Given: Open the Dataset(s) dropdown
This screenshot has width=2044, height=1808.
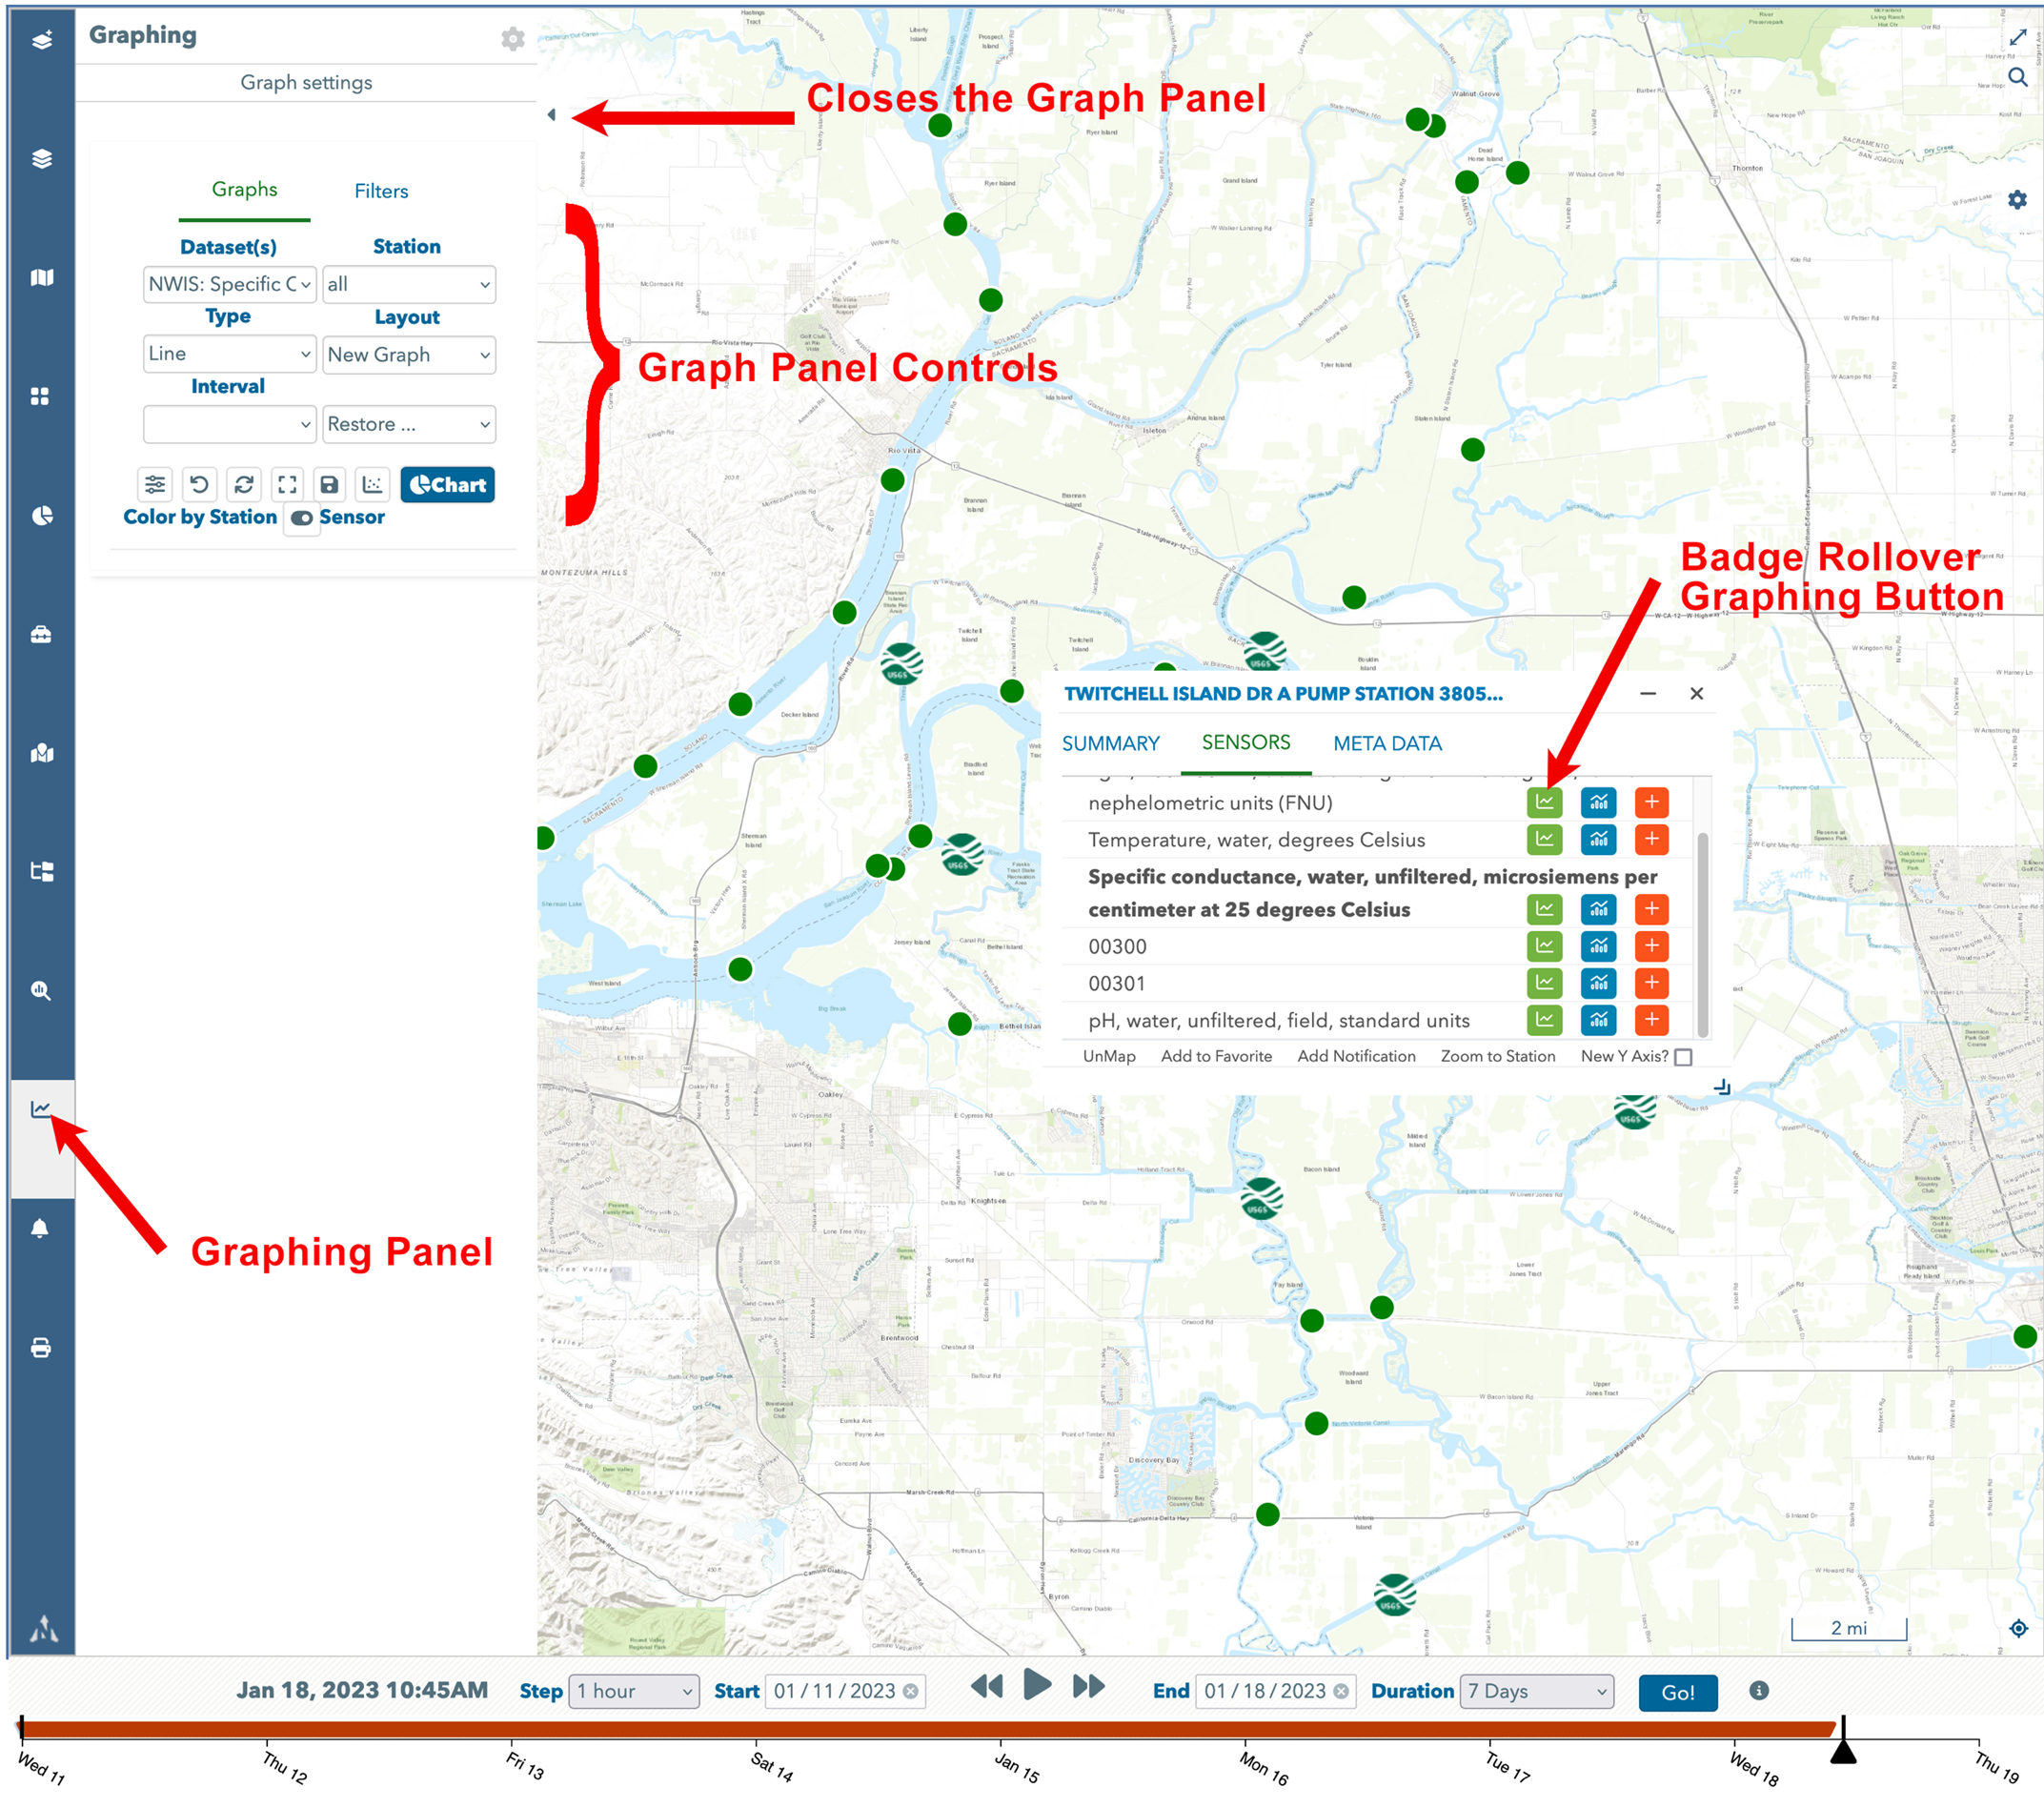Looking at the screenshot, I should [x=229, y=284].
